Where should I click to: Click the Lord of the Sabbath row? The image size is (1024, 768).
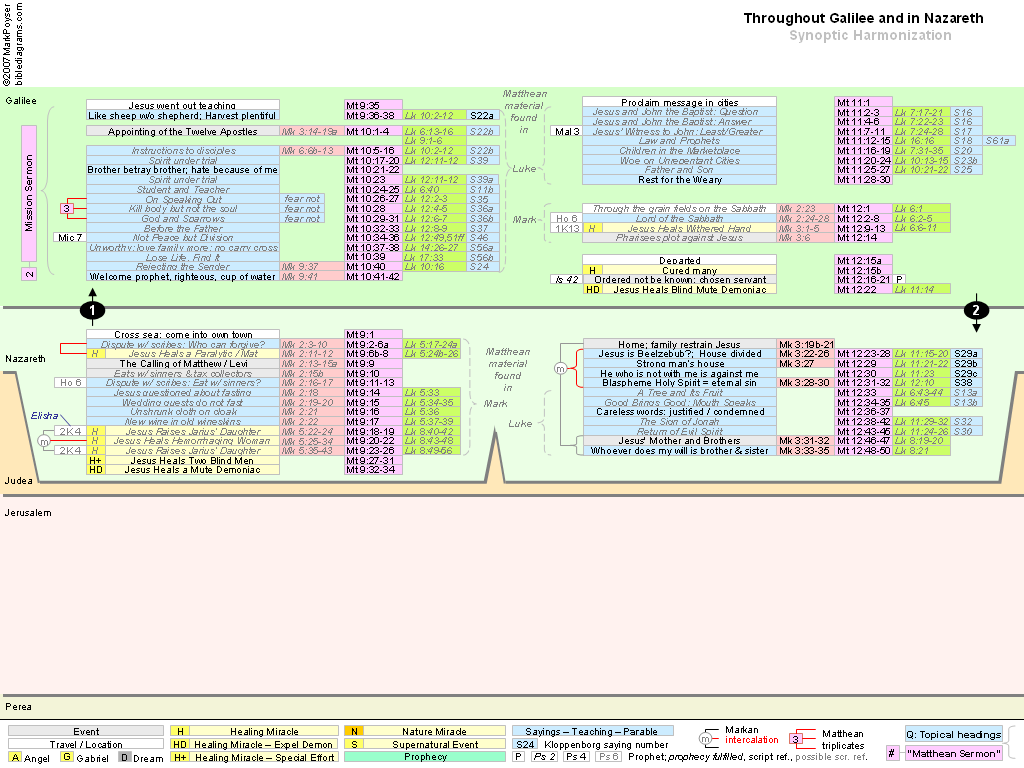click(679, 219)
